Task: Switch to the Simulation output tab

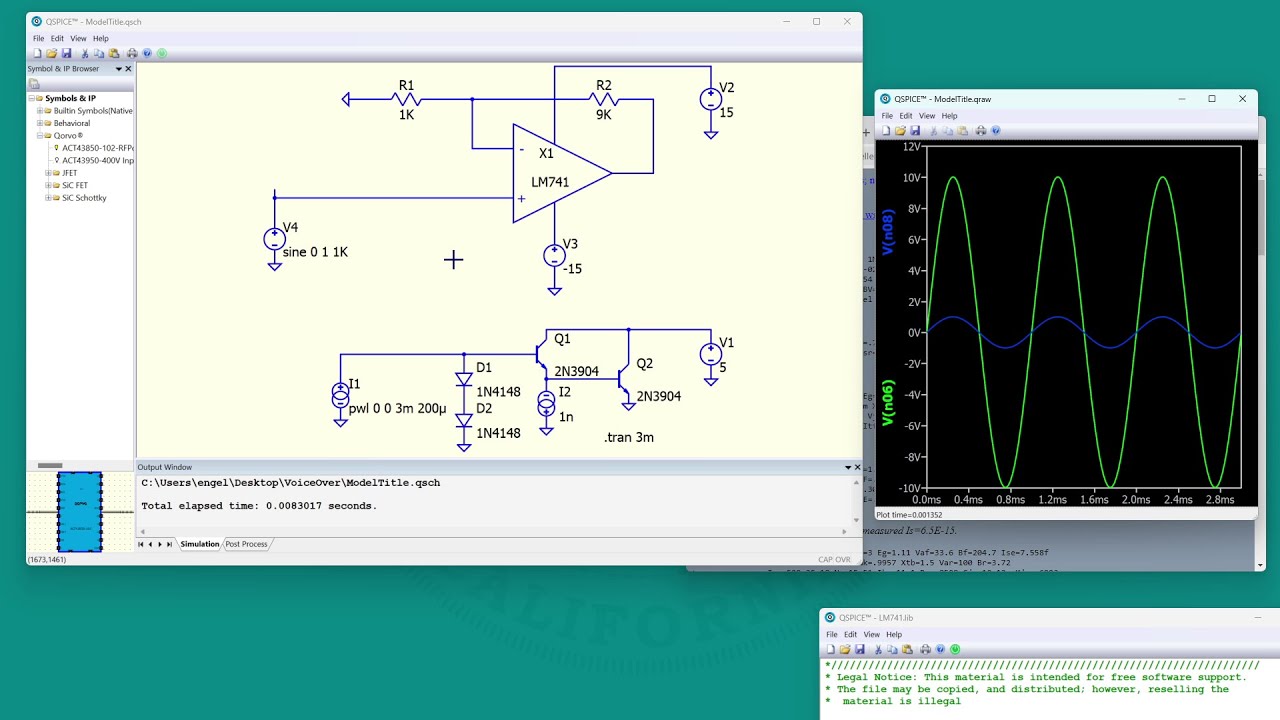Action: coord(199,544)
